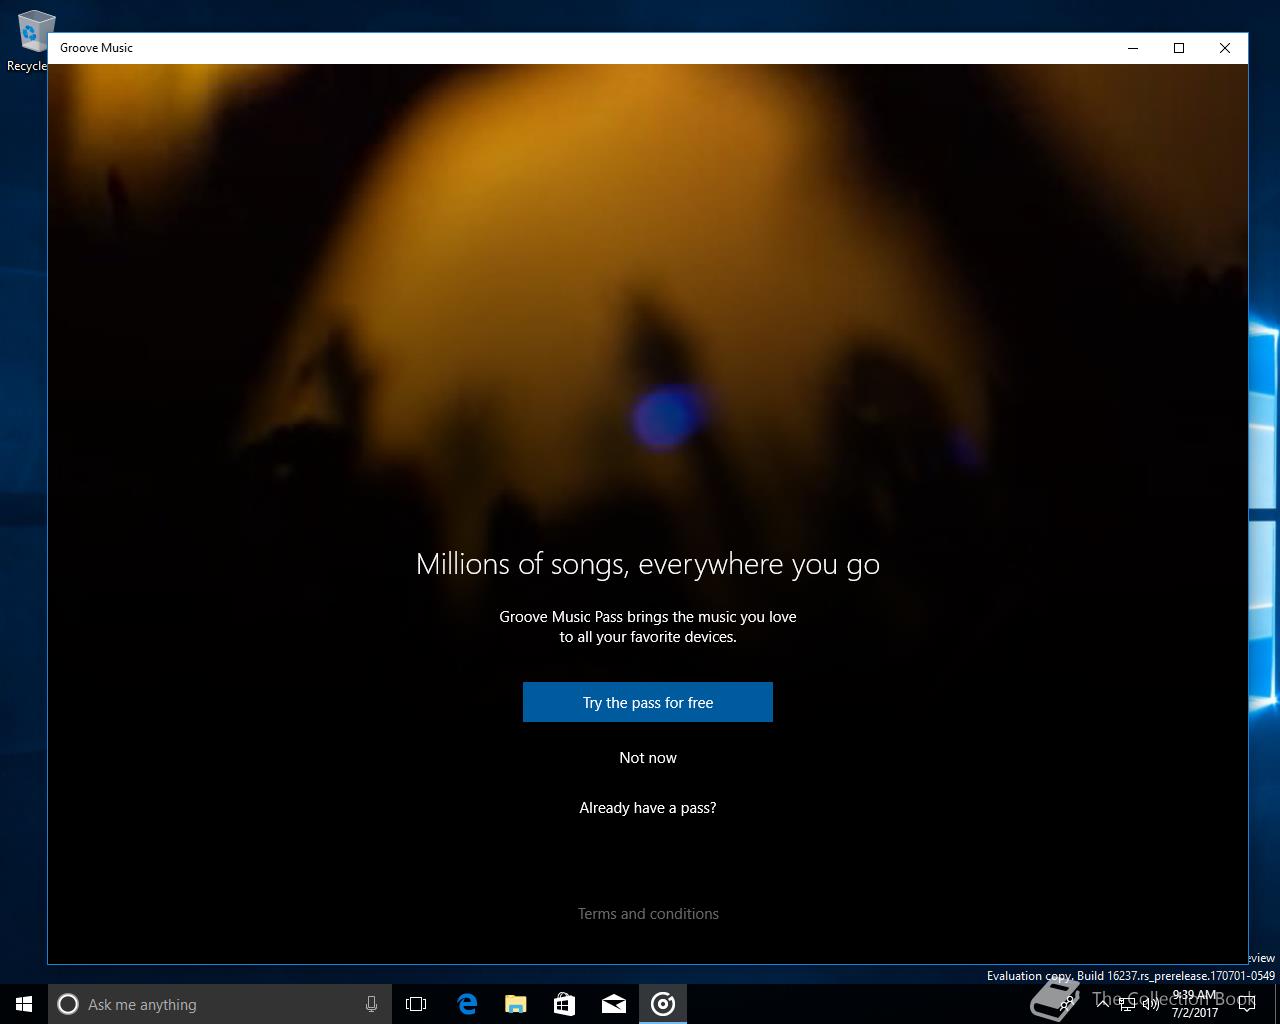Open File Explorer from the taskbar
This screenshot has height=1024, width=1280.
pyautogui.click(x=515, y=1004)
